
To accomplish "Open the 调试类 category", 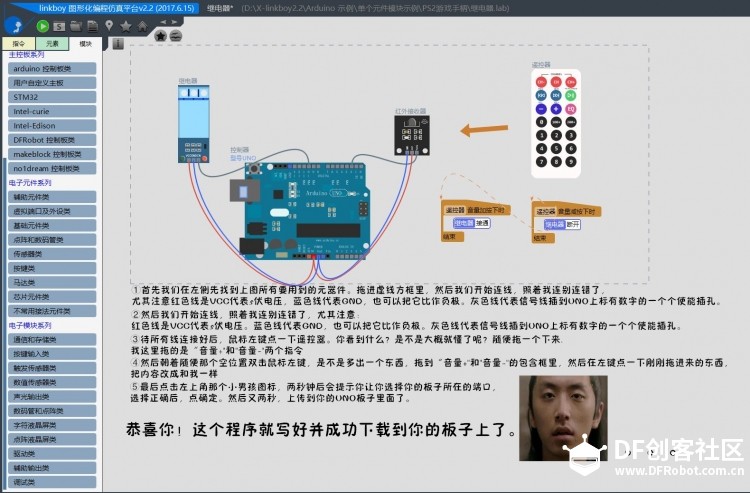I will click(x=52, y=482).
